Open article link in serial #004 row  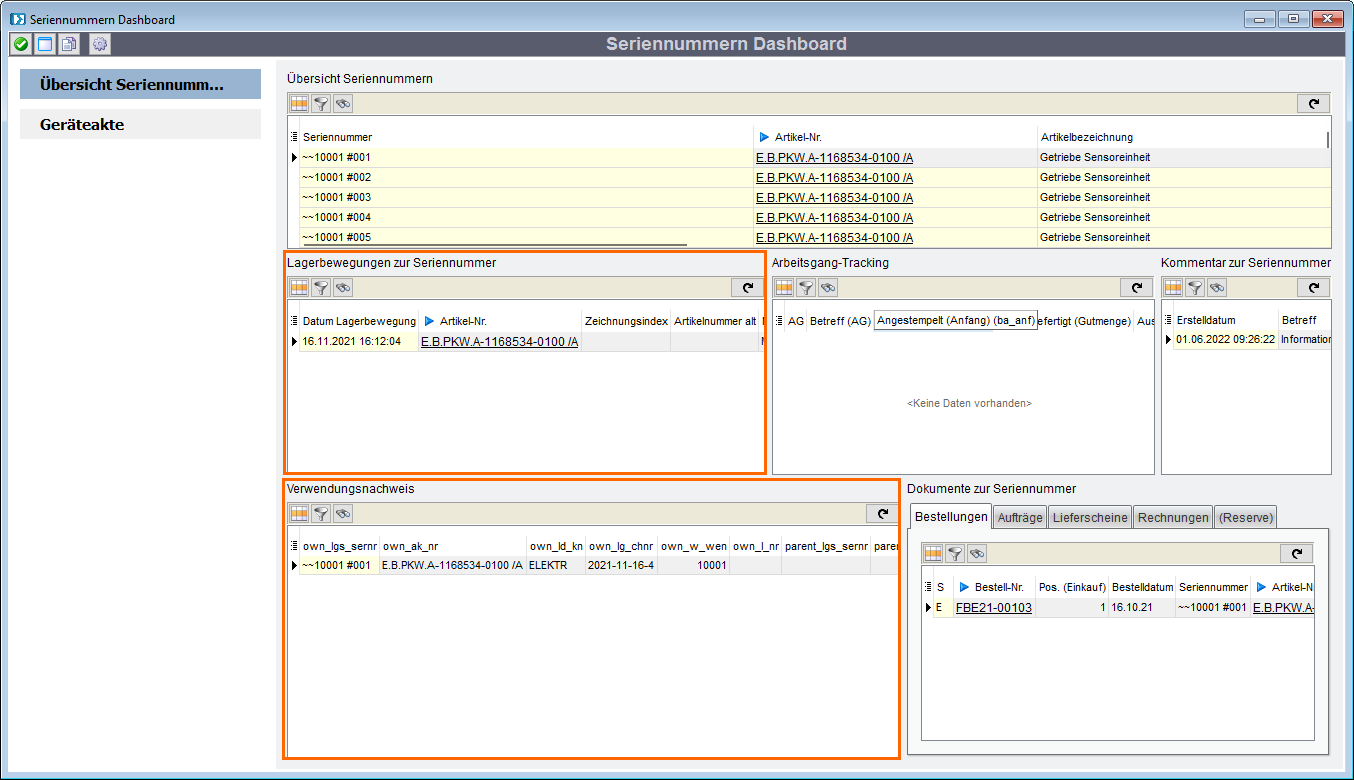(x=834, y=217)
